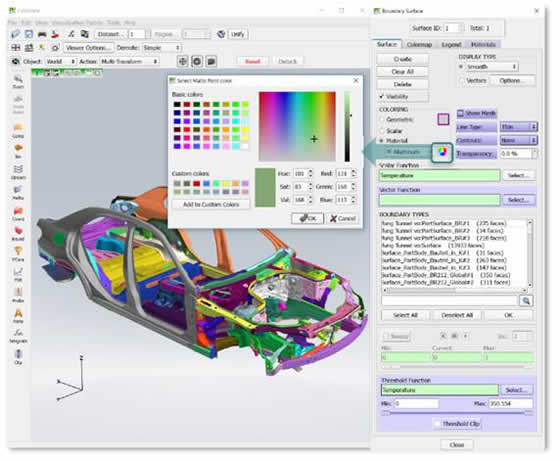The width and height of the screenshot is (560, 461).
Task: Open the material color wheel picker
Action: tap(442, 153)
